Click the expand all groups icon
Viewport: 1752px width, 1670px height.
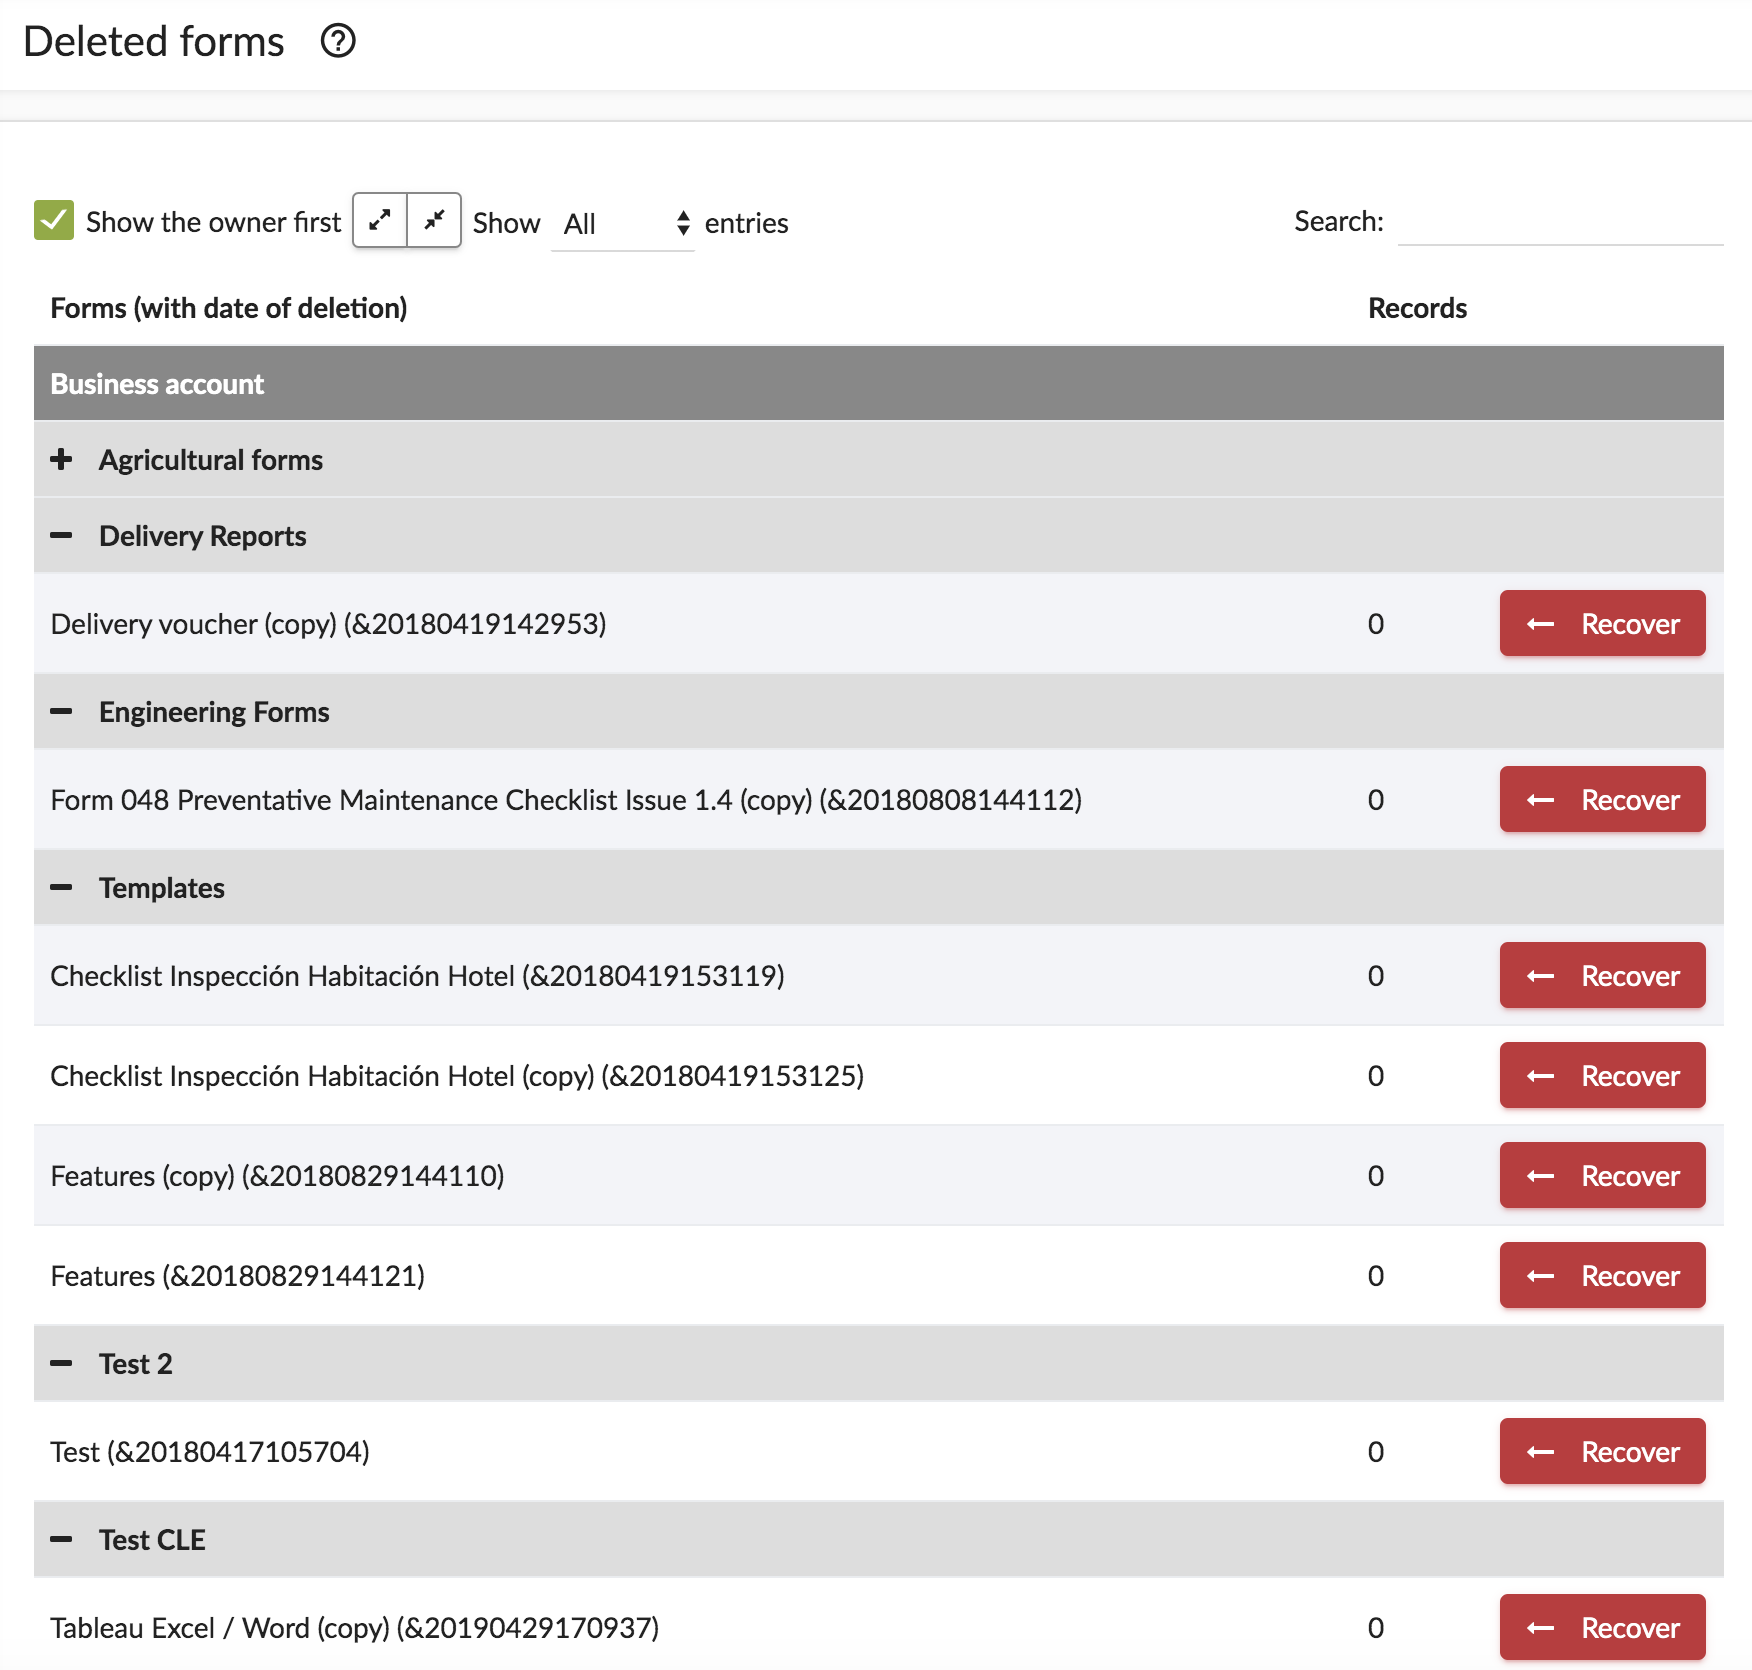pyautogui.click(x=380, y=220)
